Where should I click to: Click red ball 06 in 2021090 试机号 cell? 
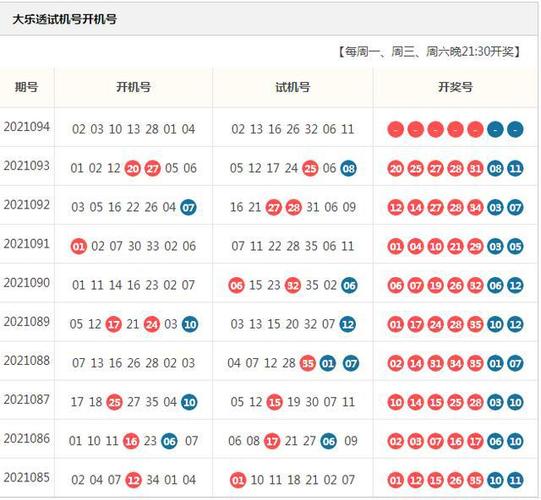pyautogui.click(x=236, y=285)
